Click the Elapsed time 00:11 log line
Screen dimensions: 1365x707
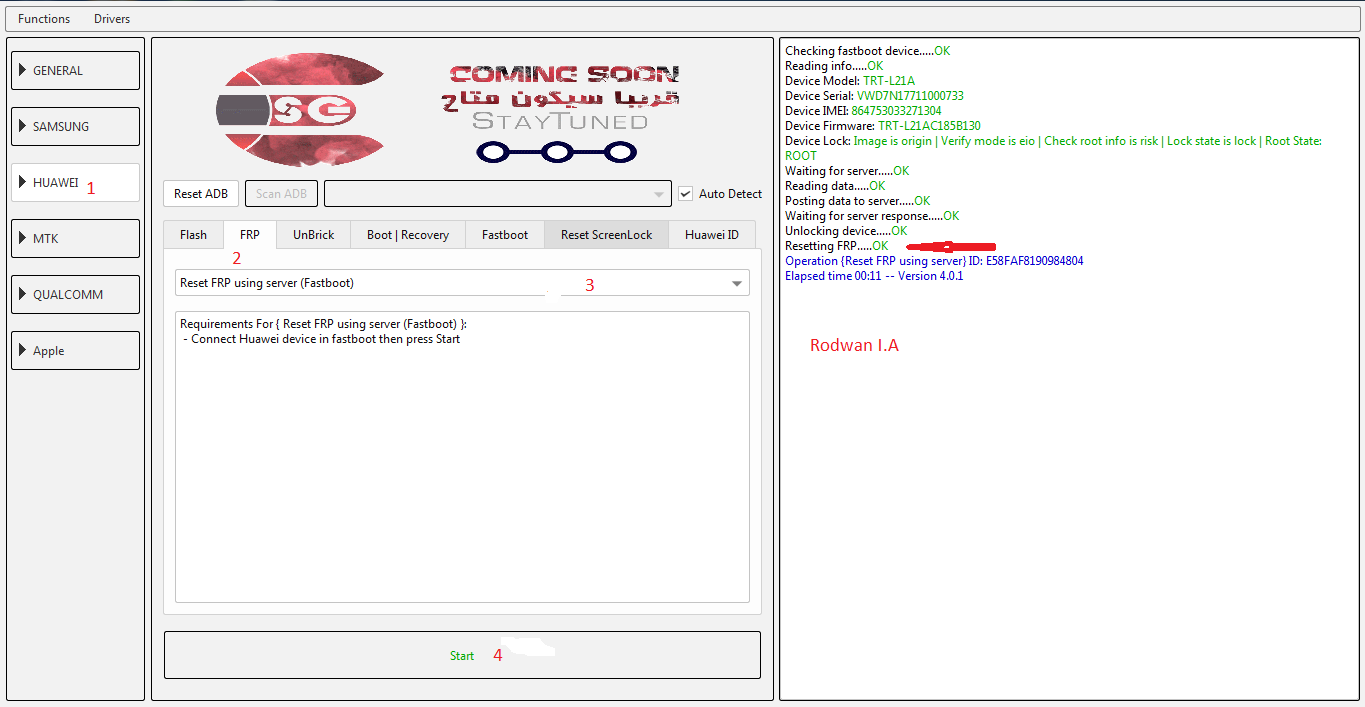(x=874, y=276)
